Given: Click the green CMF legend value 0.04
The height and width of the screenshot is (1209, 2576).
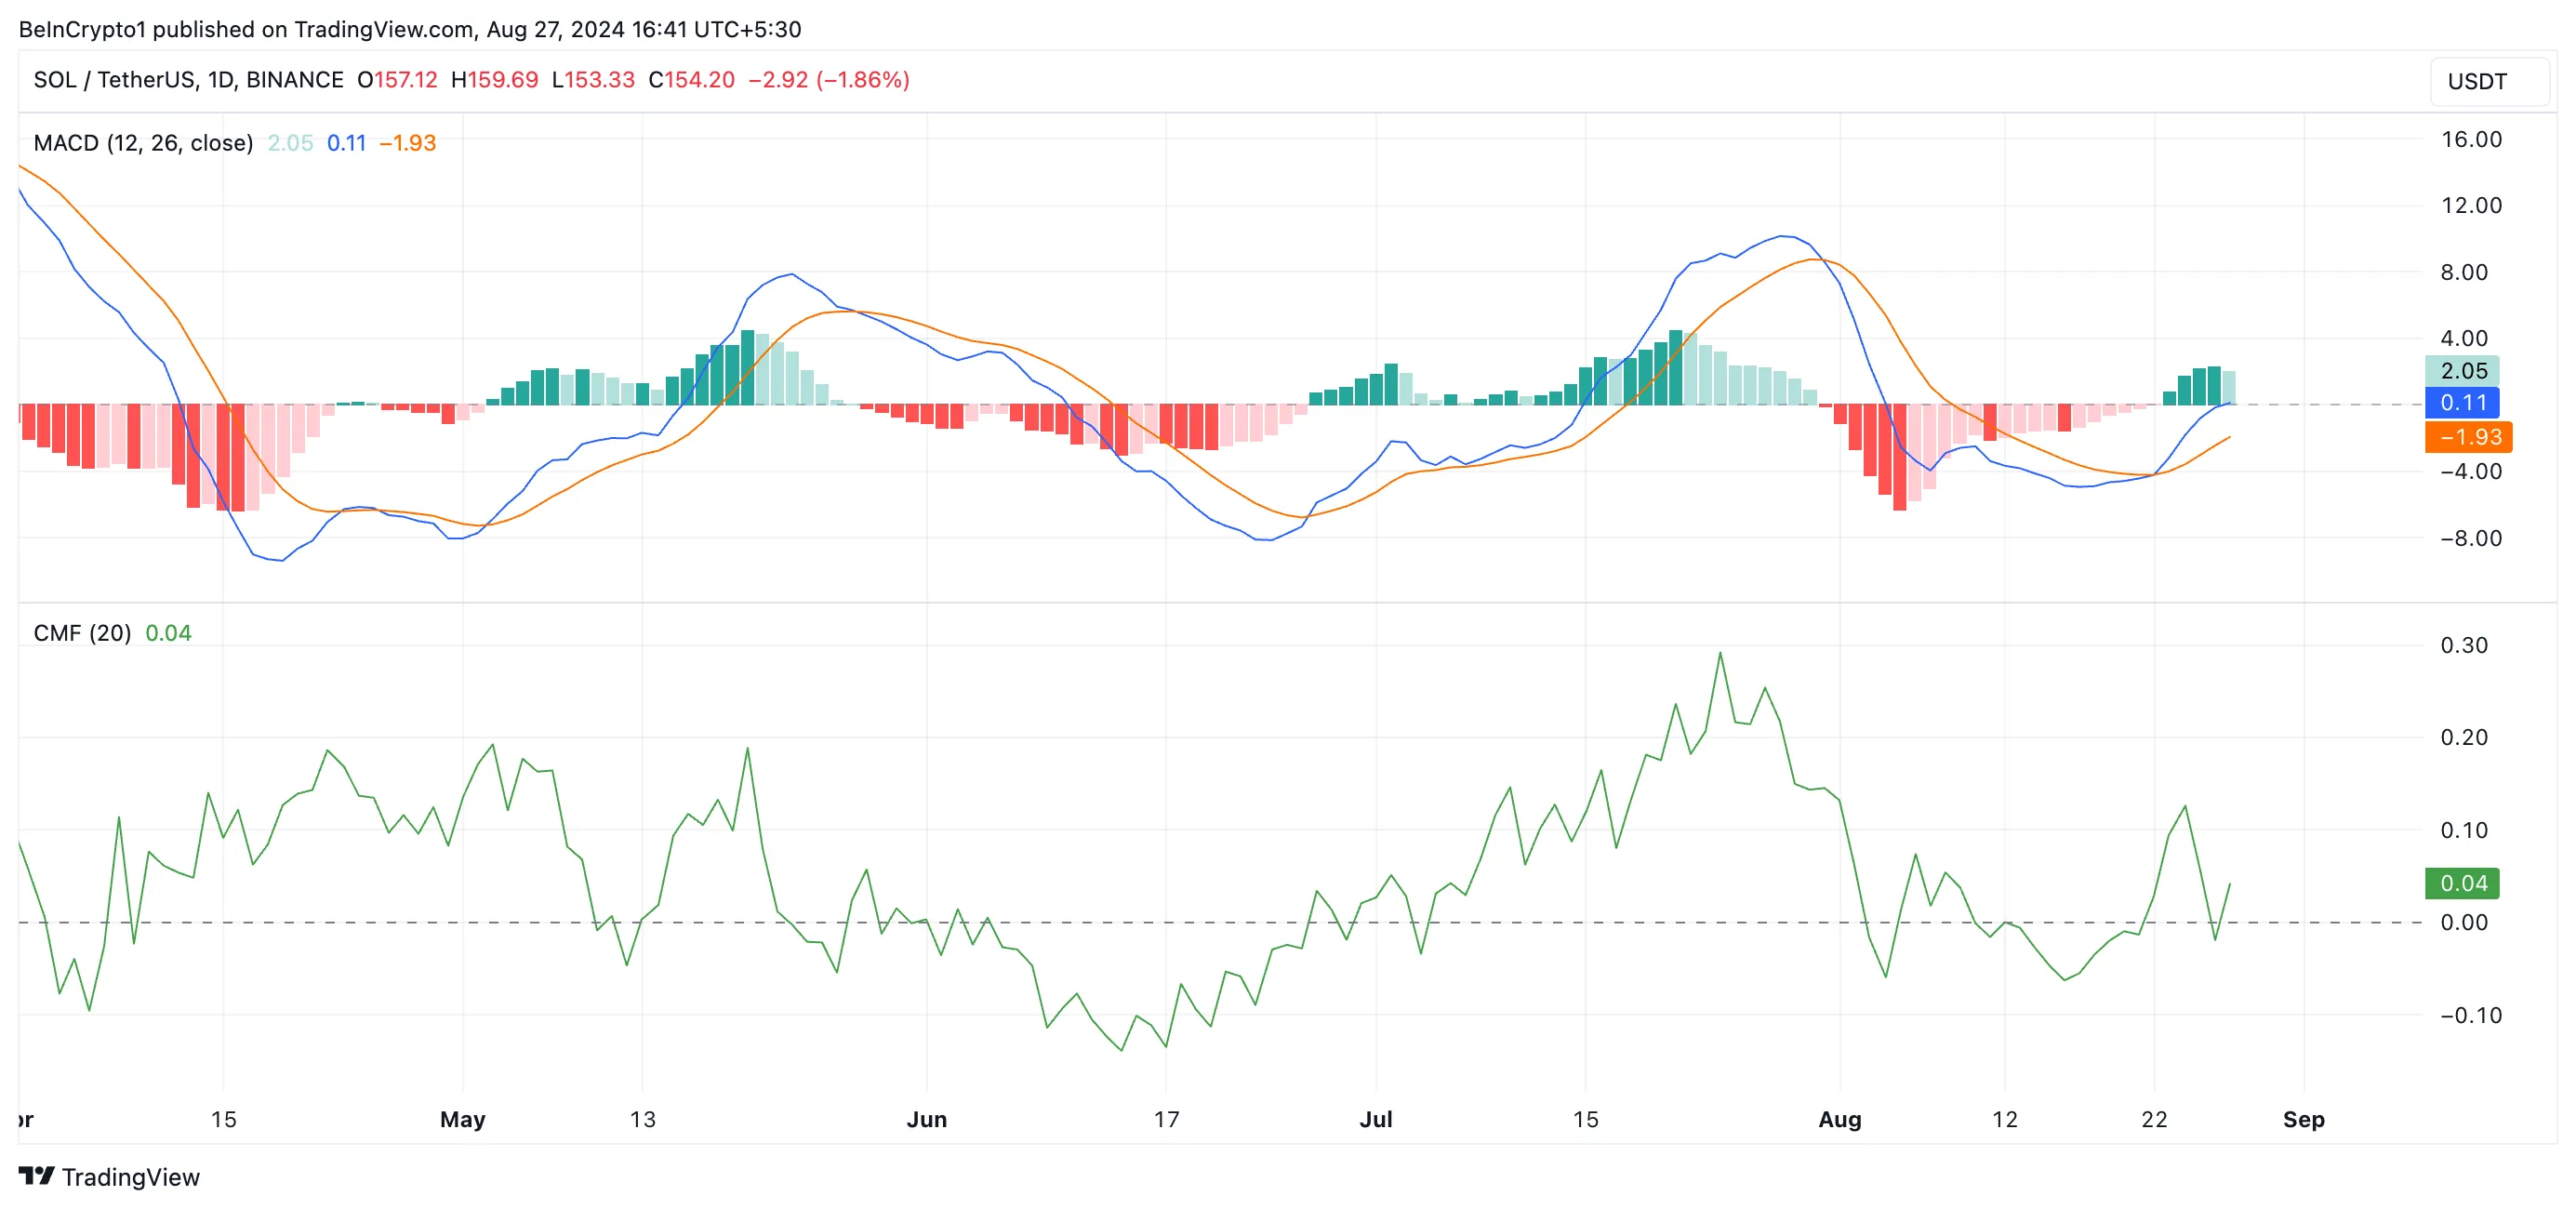Looking at the screenshot, I should tap(168, 633).
